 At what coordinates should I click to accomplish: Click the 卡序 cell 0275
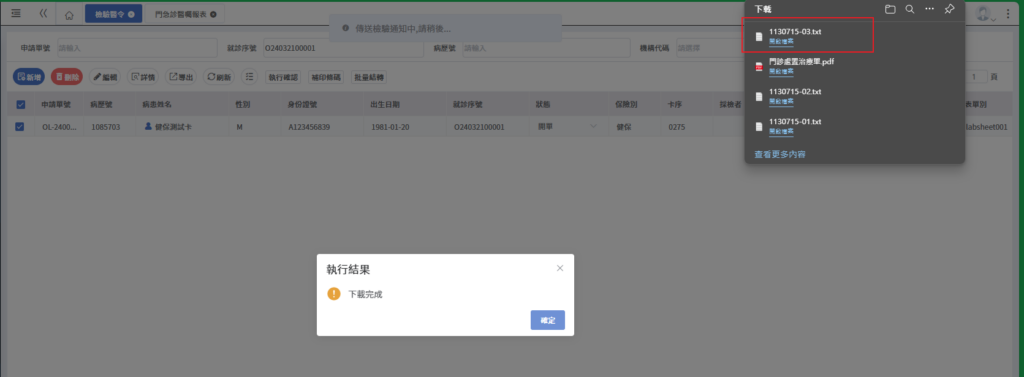(x=677, y=127)
